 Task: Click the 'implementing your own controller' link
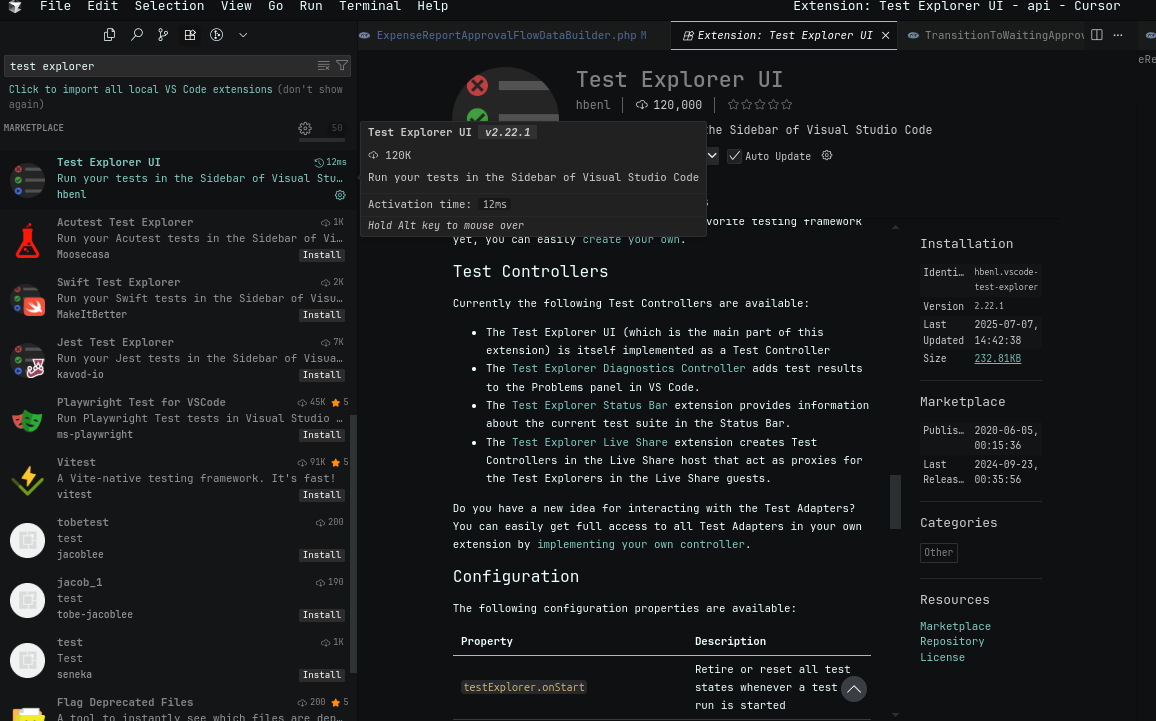(x=640, y=544)
